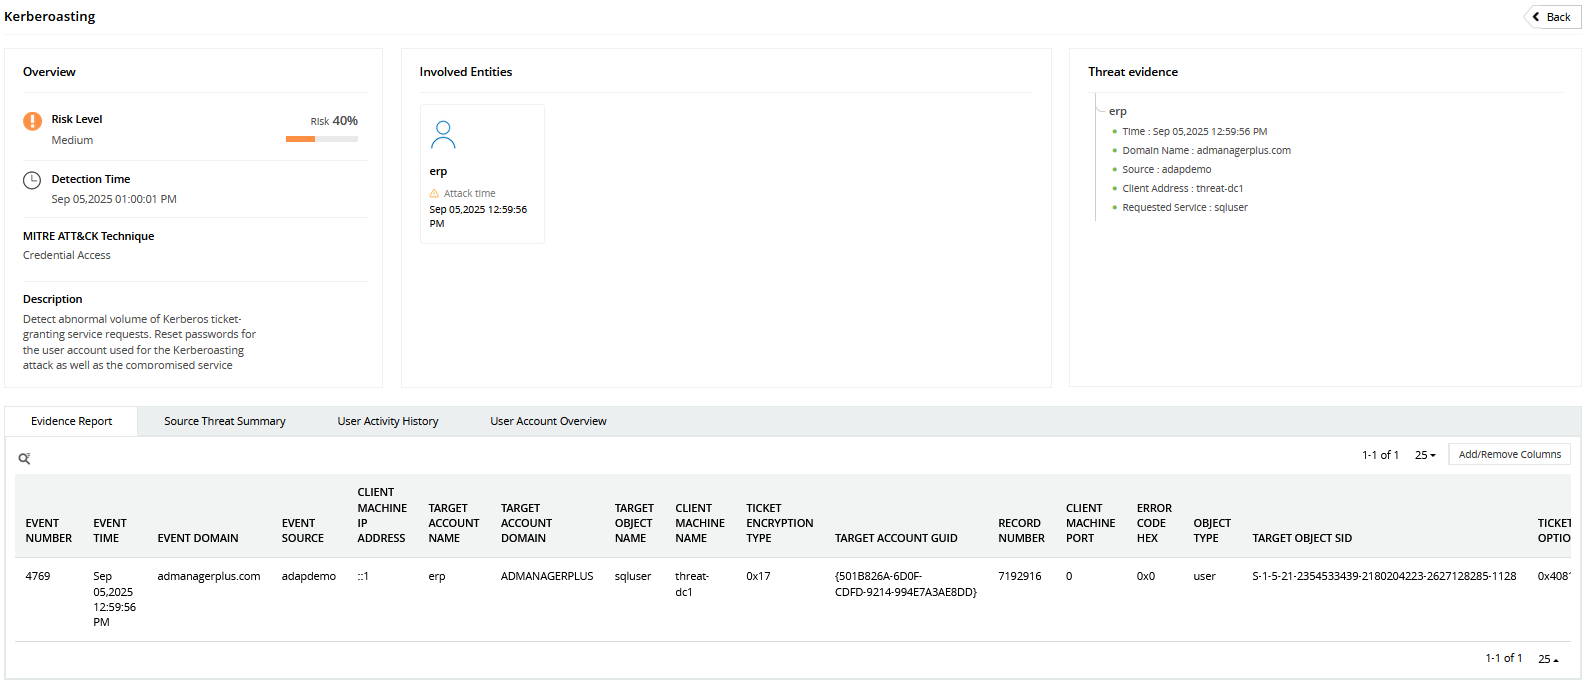Open Add/Remove Columns options
Screen dimensions: 1593x687
click(x=1509, y=454)
